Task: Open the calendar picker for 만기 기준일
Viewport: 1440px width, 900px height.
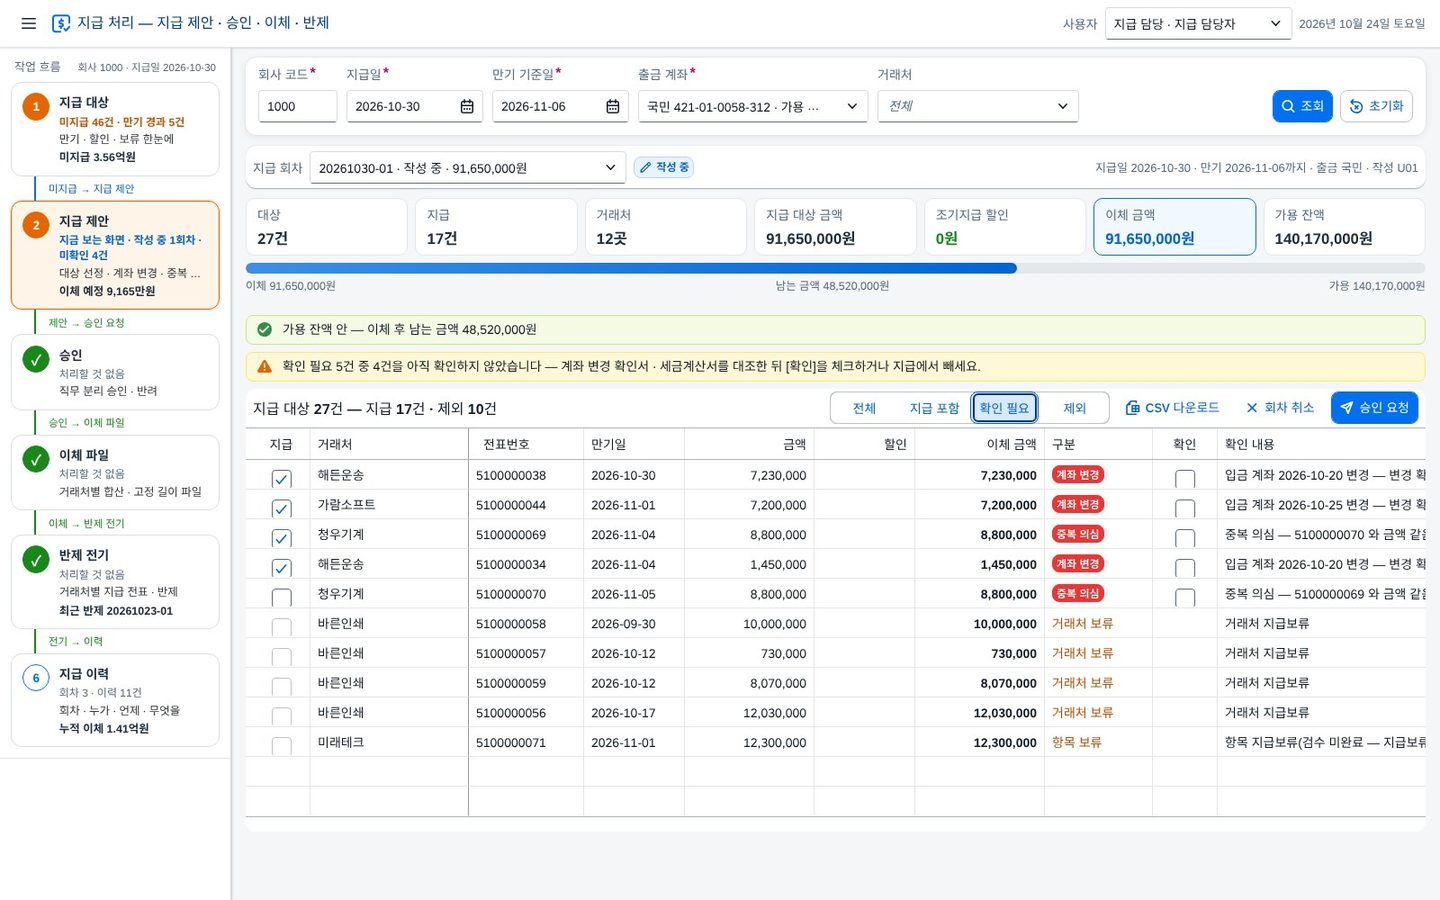Action: [x=613, y=106]
